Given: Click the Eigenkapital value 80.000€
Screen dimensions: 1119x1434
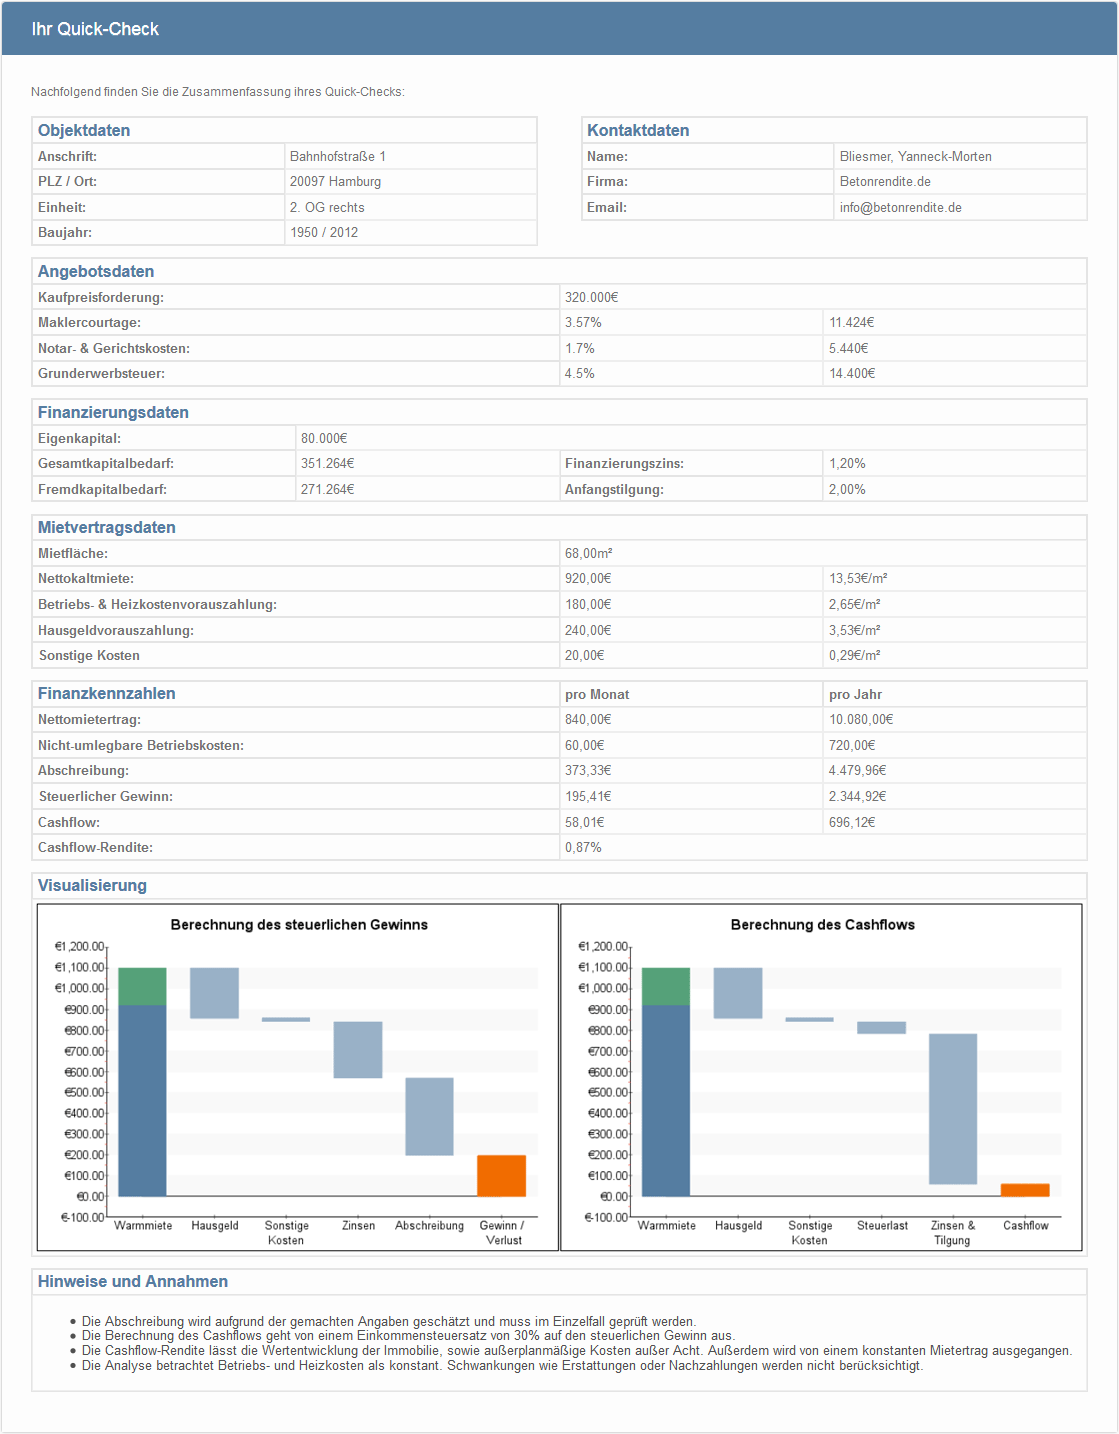Looking at the screenshot, I should tap(324, 439).
